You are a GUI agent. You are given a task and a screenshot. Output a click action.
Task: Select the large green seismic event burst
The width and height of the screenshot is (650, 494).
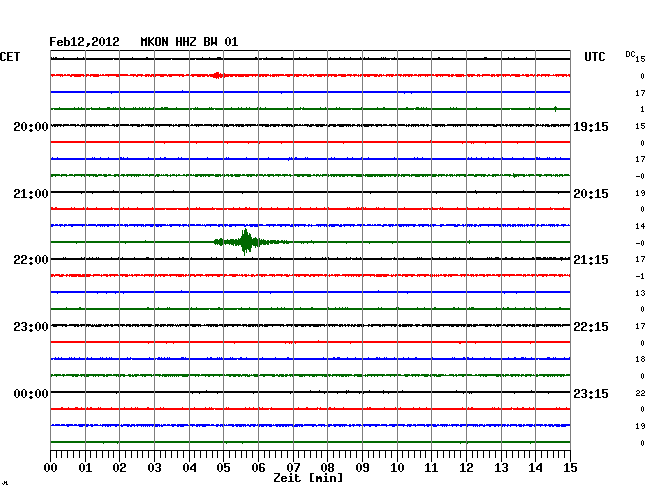point(251,242)
